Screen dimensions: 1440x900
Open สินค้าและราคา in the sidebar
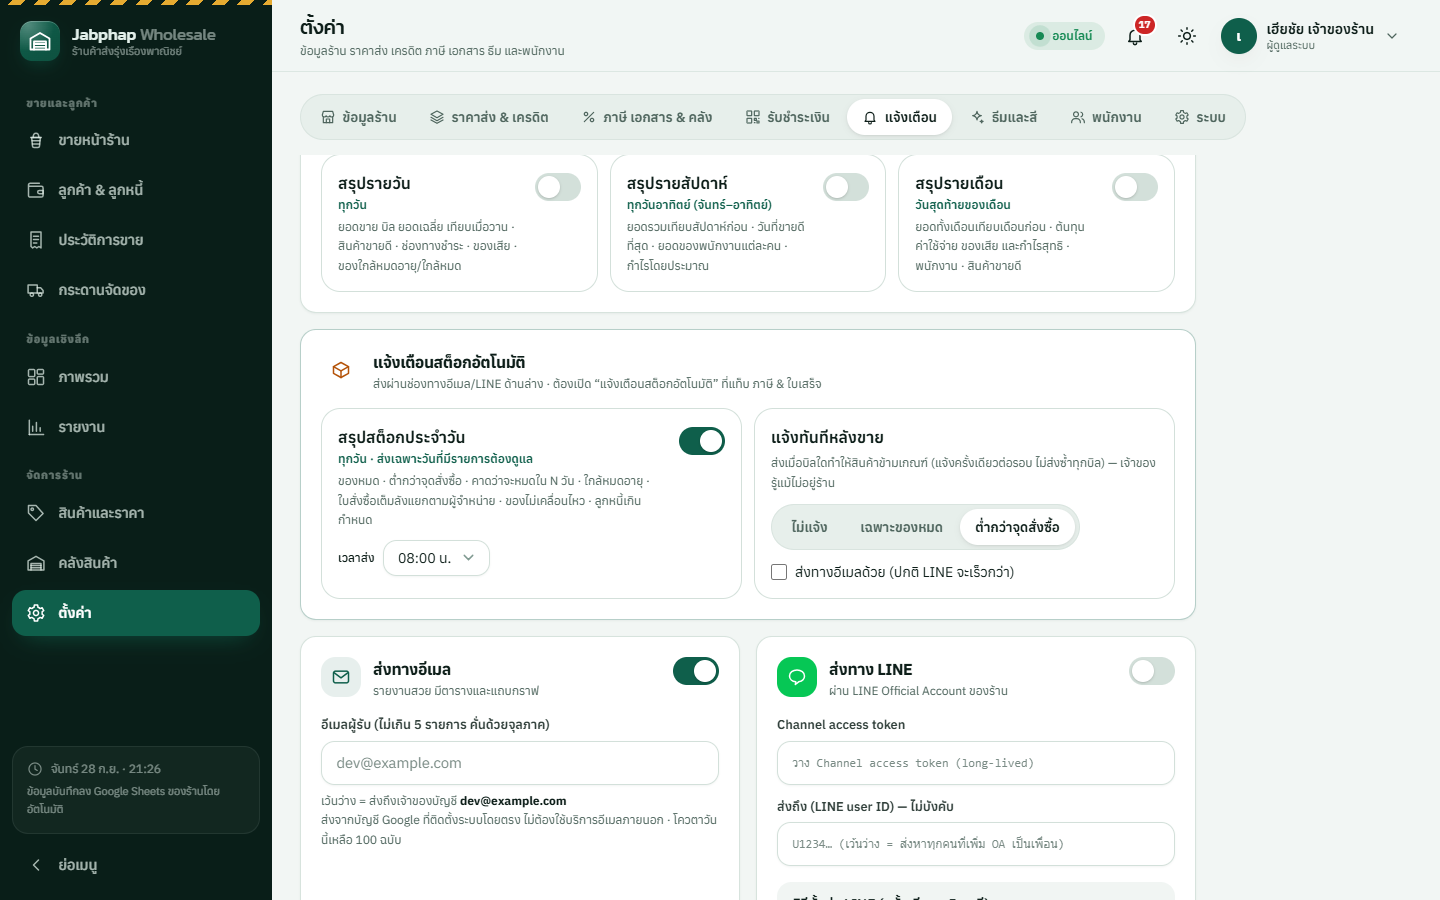[x=136, y=513]
